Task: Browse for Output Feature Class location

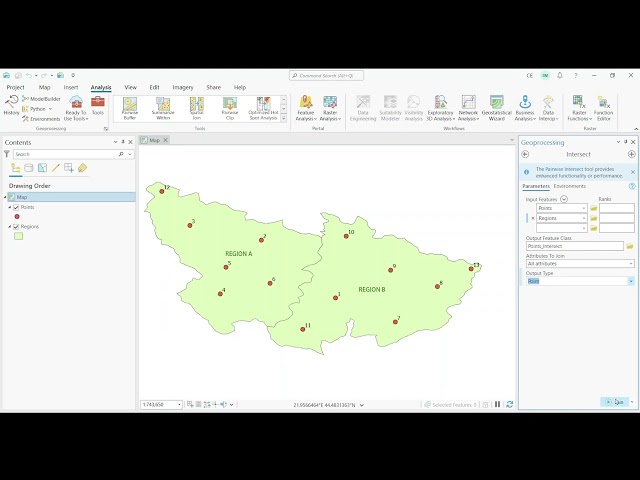Action: tap(630, 246)
